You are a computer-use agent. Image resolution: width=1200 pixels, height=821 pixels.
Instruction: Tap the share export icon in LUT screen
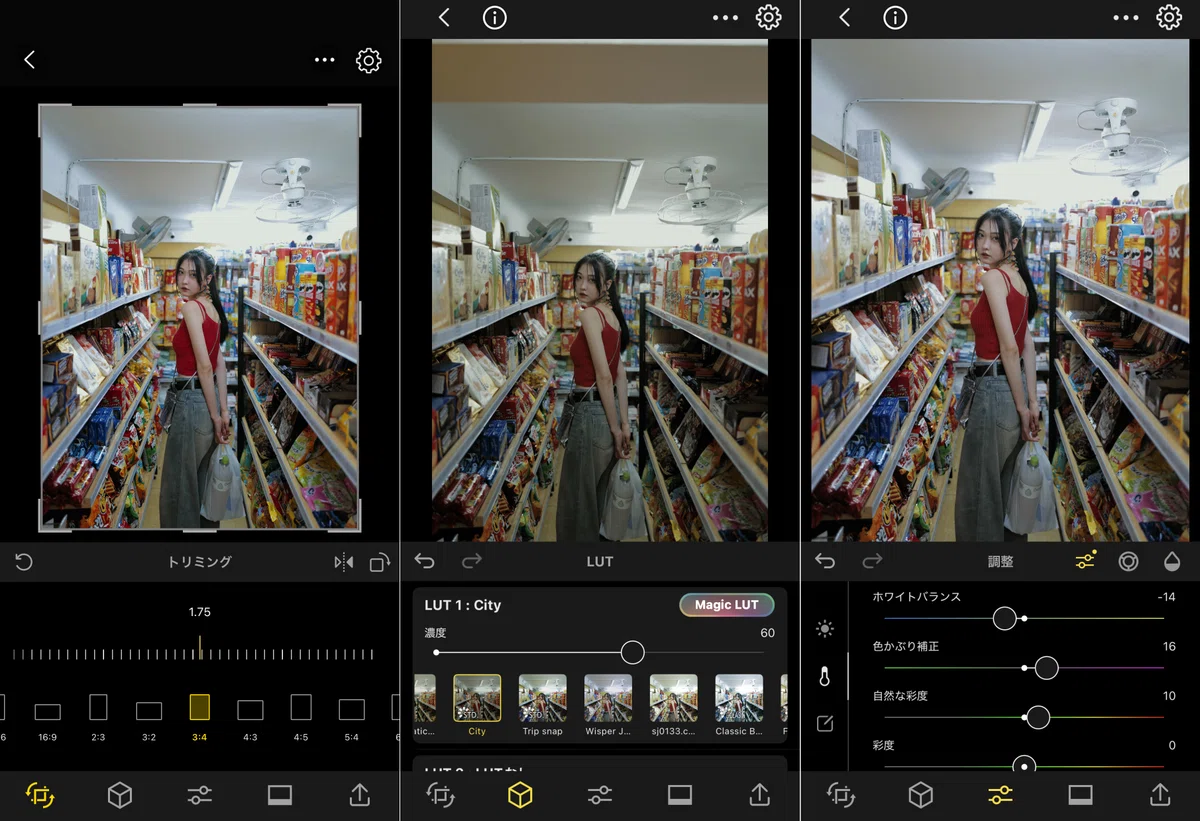(759, 795)
